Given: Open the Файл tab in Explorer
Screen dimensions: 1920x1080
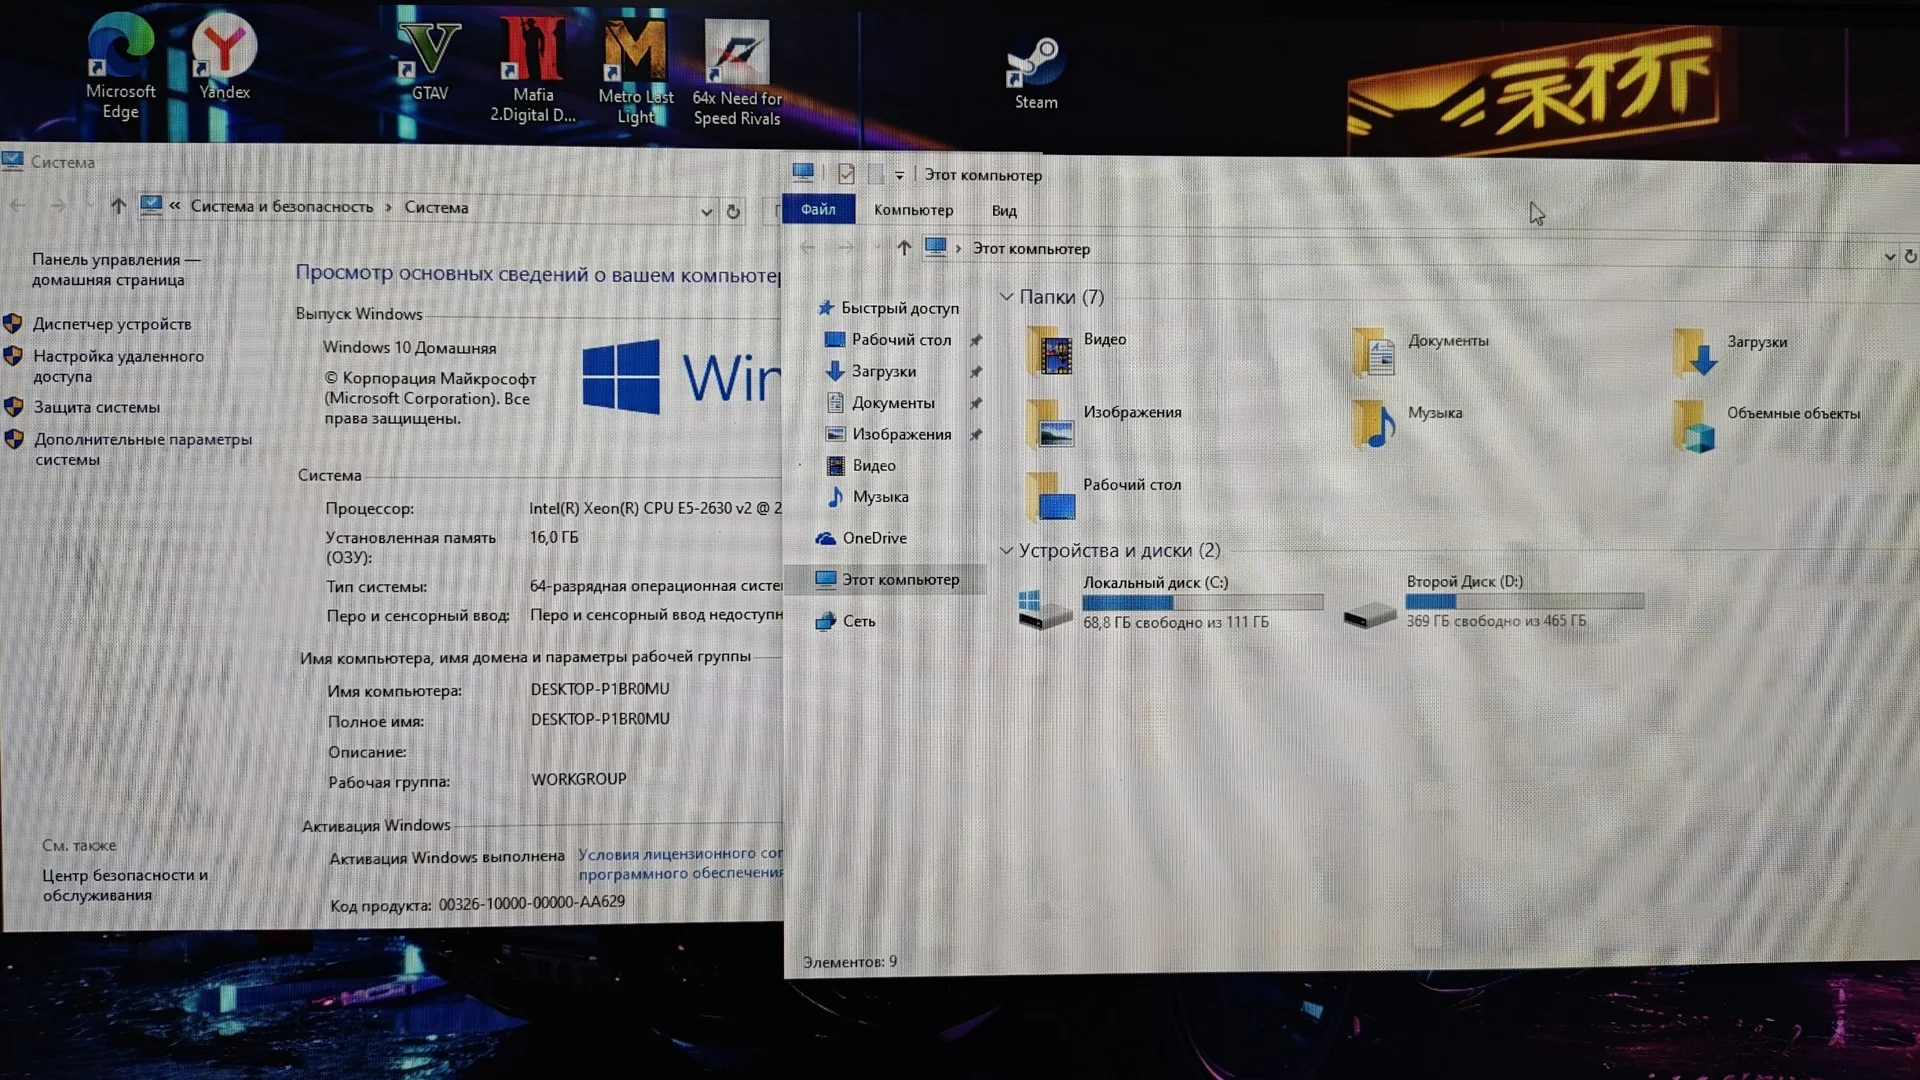Looking at the screenshot, I should point(818,209).
